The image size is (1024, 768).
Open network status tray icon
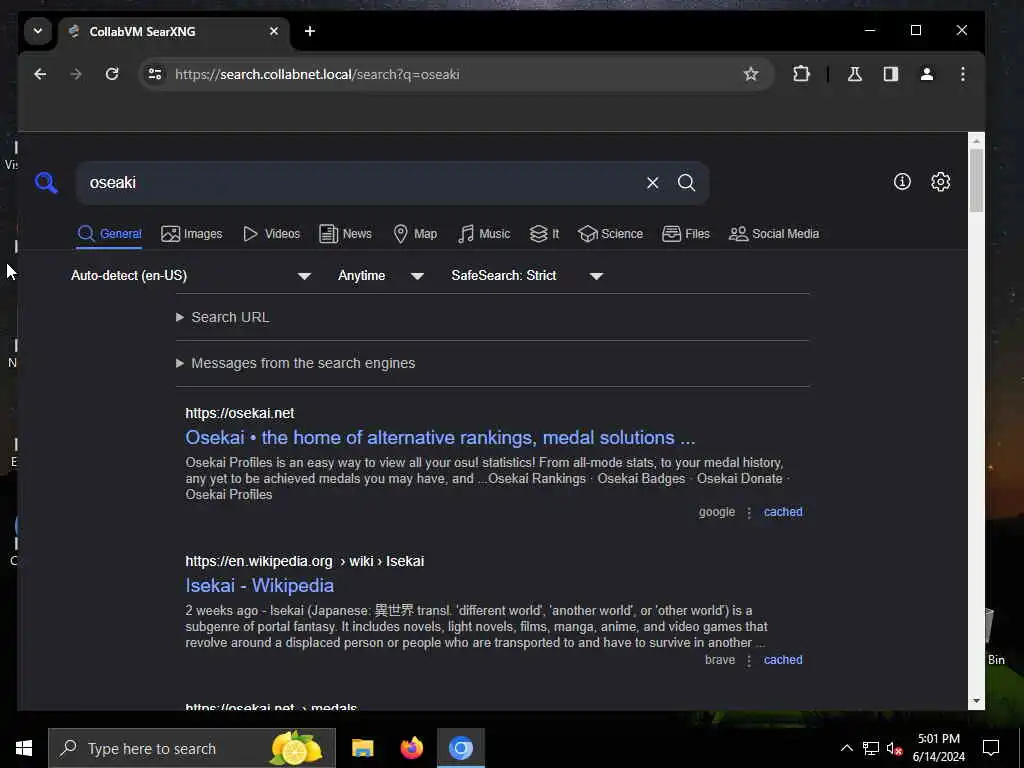point(871,748)
